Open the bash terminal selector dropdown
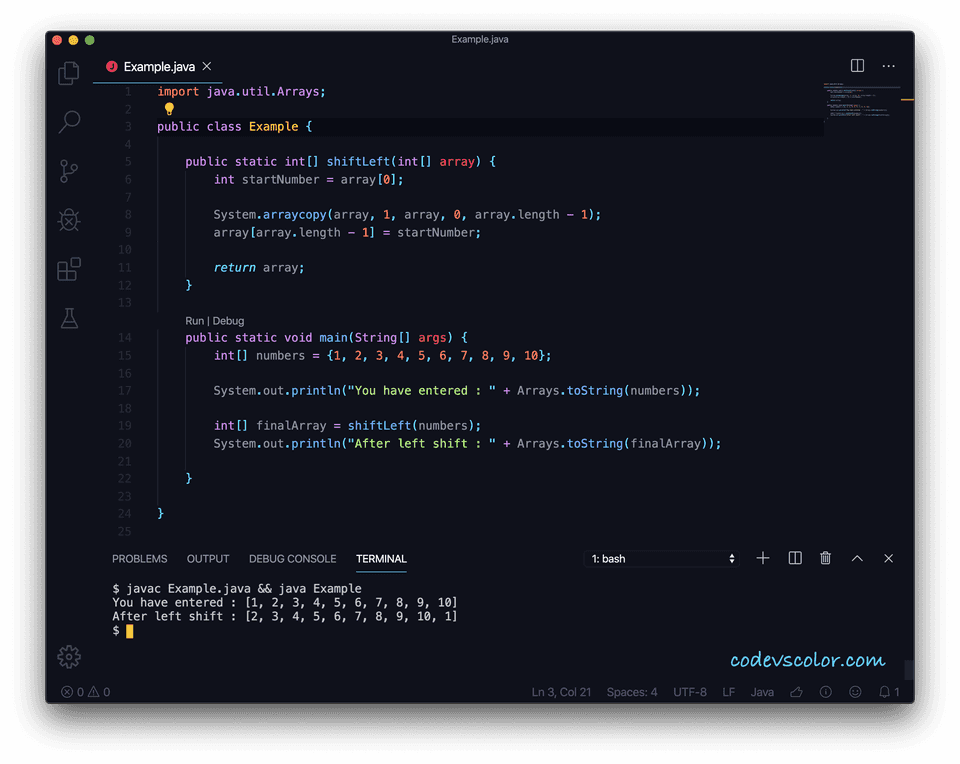960x764 pixels. coord(662,559)
